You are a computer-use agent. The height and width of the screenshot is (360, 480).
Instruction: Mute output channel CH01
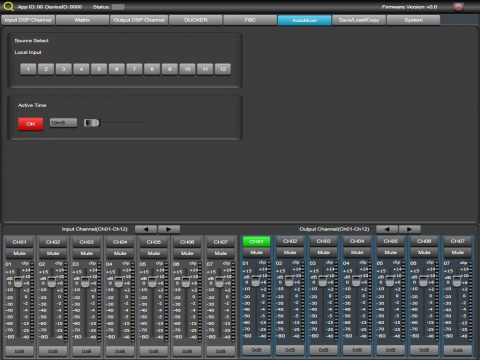pyautogui.click(x=256, y=252)
